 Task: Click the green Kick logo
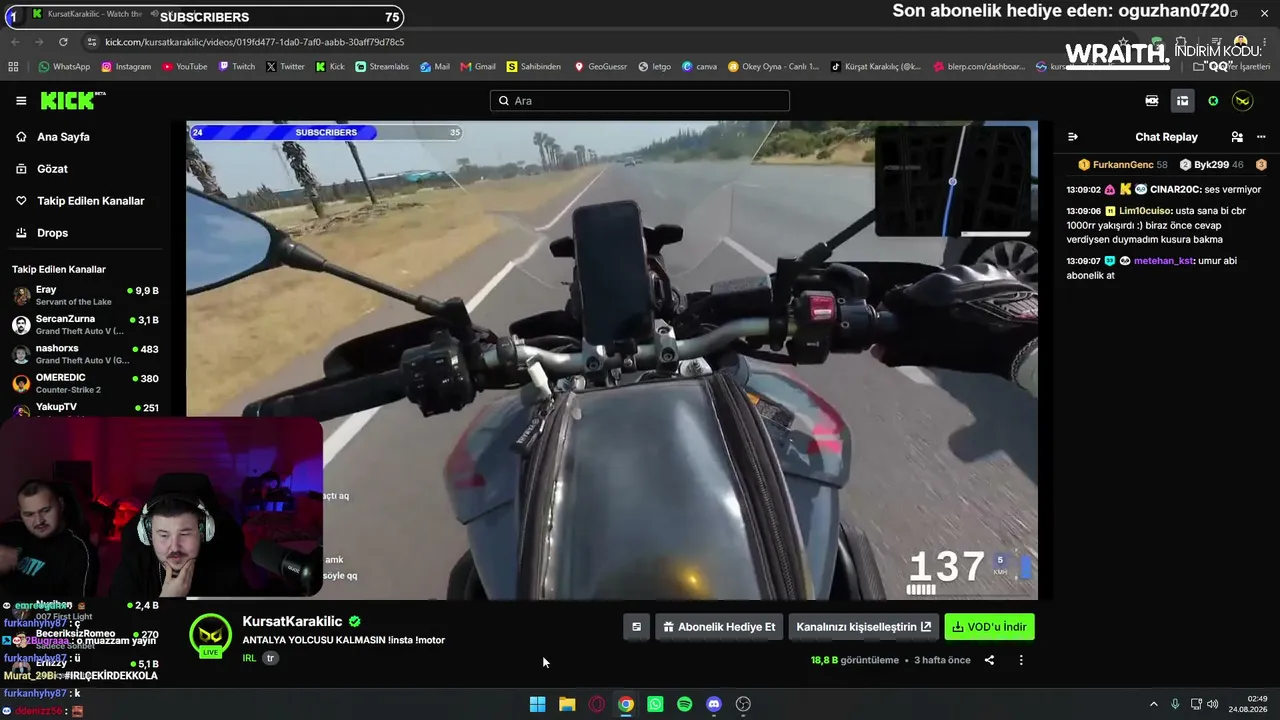coord(72,100)
